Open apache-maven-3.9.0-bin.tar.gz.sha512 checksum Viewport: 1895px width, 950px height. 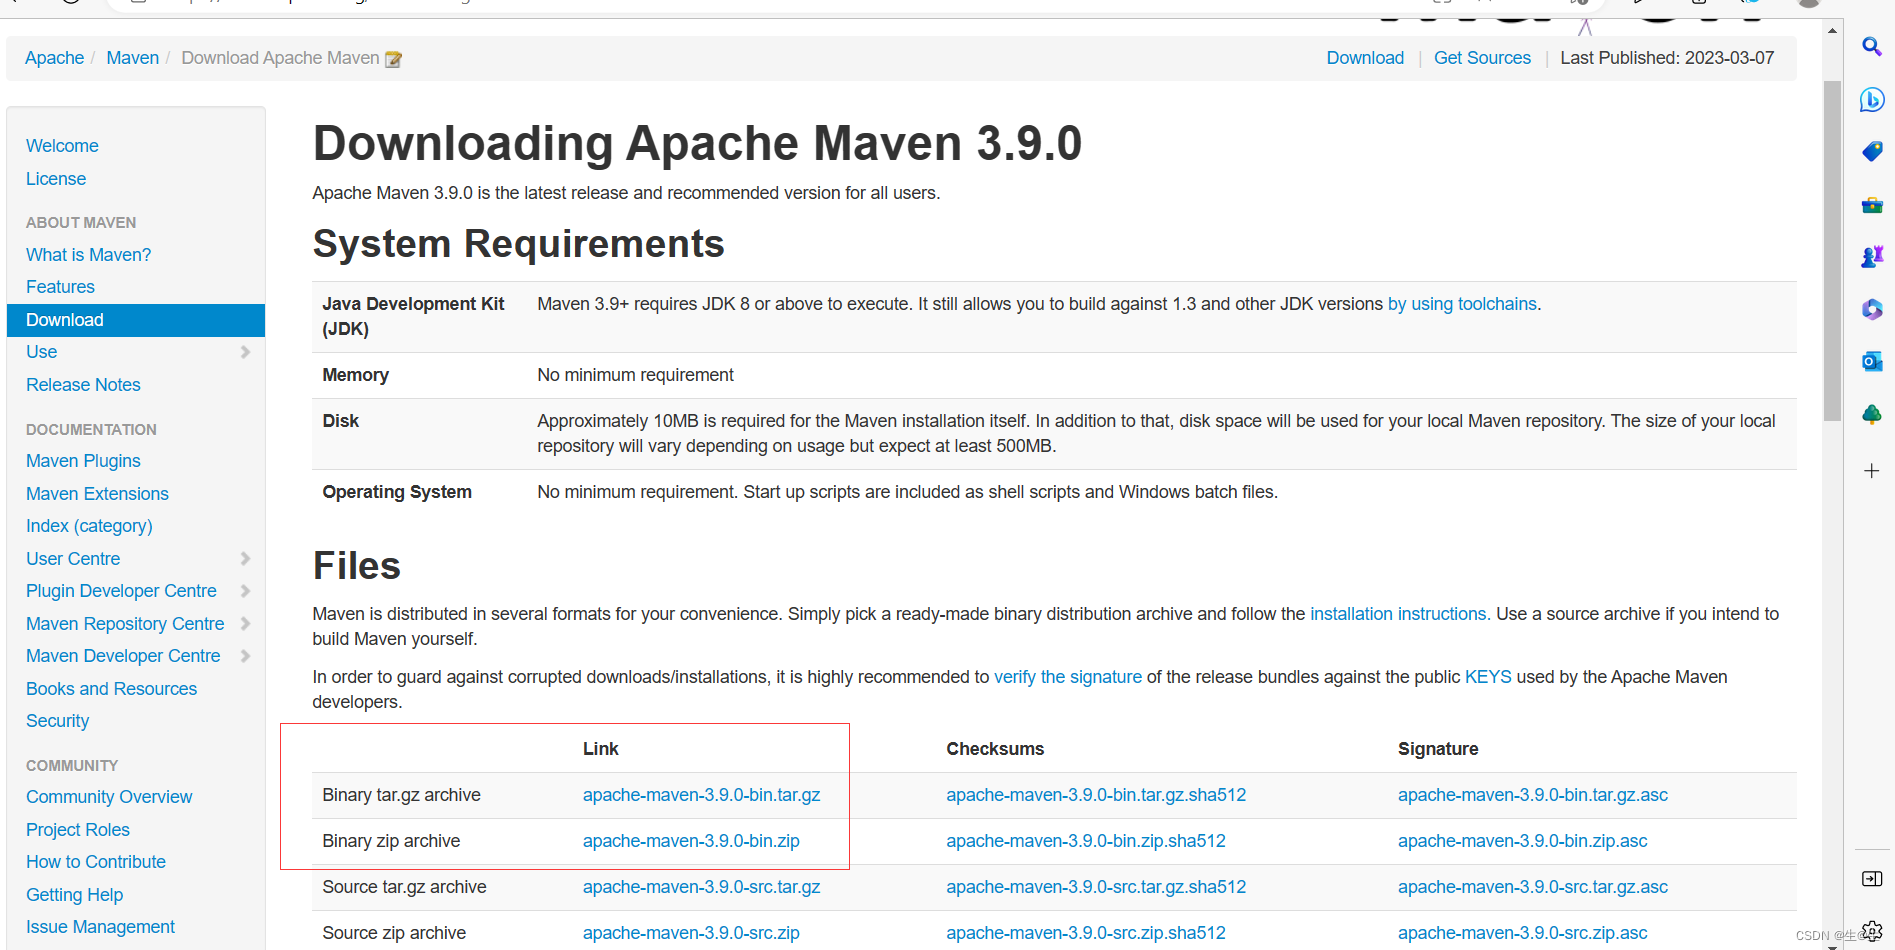1096,795
